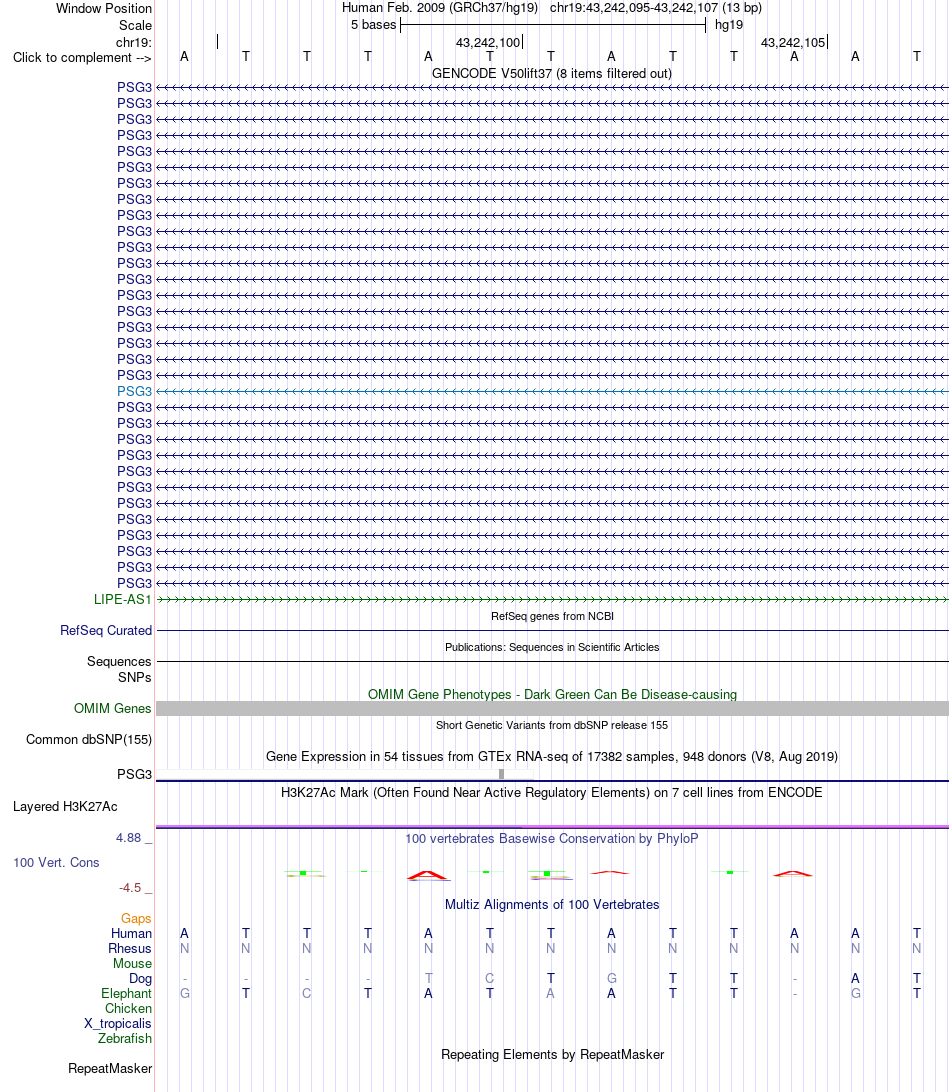
Task: Click the 100 Vert. Cons label
Action: point(56,862)
